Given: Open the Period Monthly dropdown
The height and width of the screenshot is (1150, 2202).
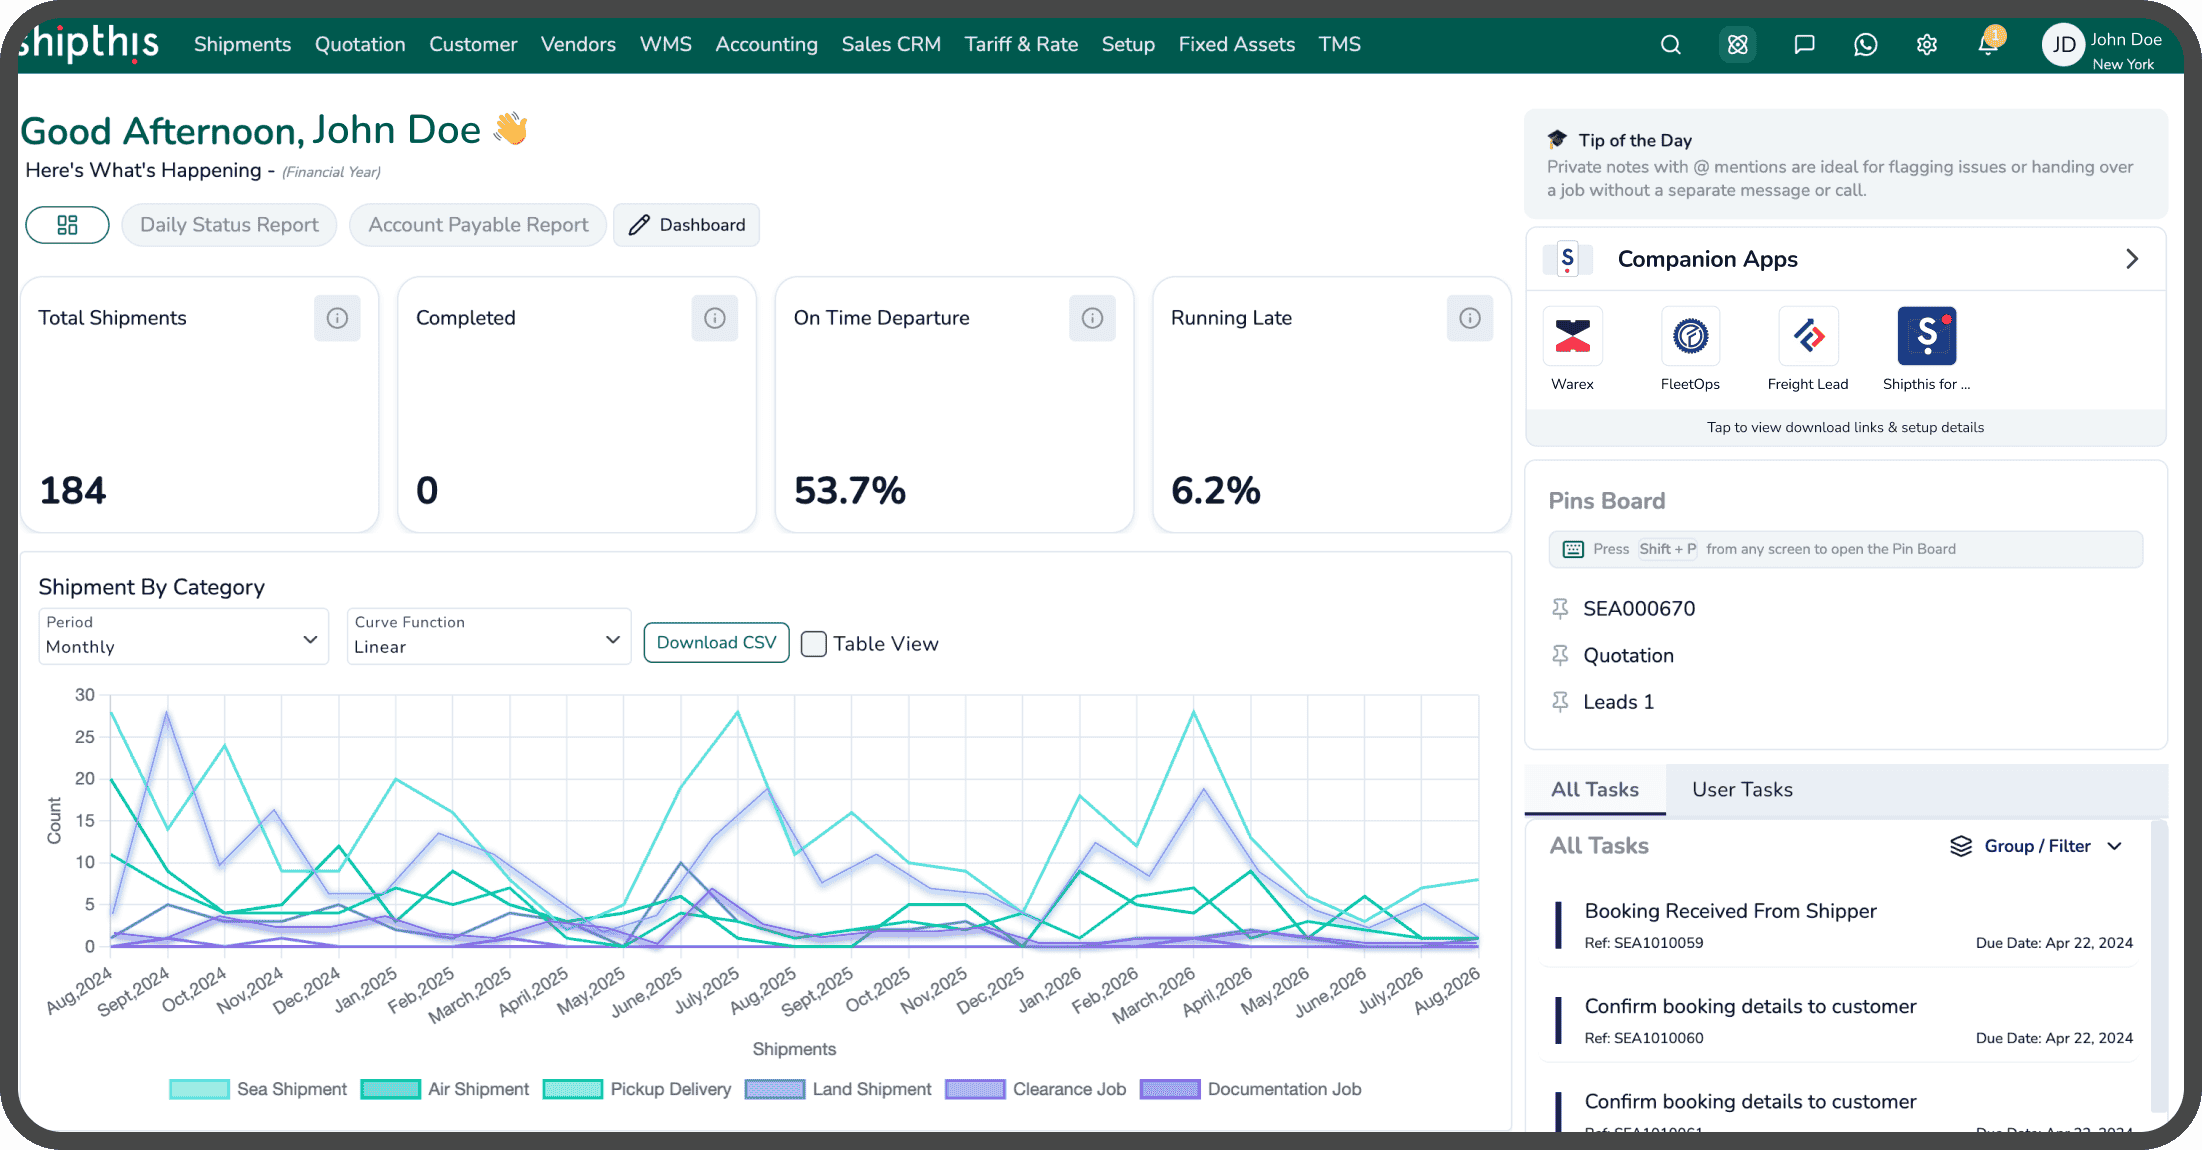Looking at the screenshot, I should 183,636.
